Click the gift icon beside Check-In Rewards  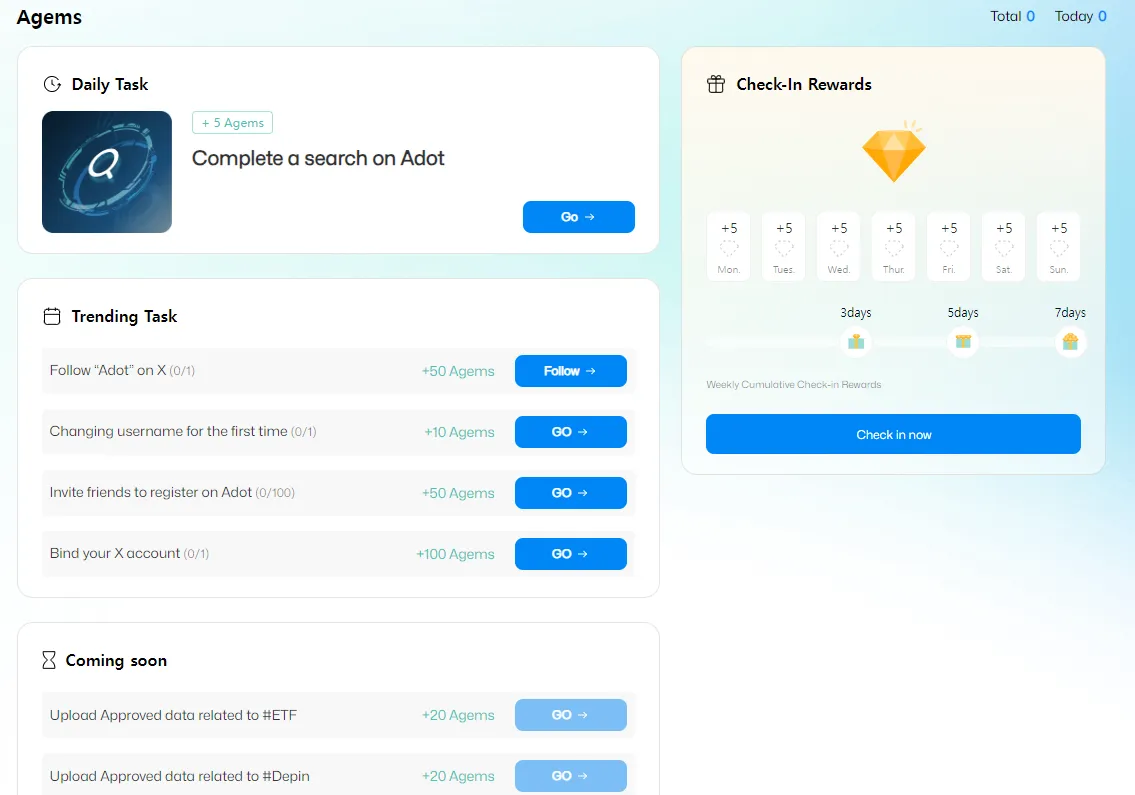[x=716, y=85]
